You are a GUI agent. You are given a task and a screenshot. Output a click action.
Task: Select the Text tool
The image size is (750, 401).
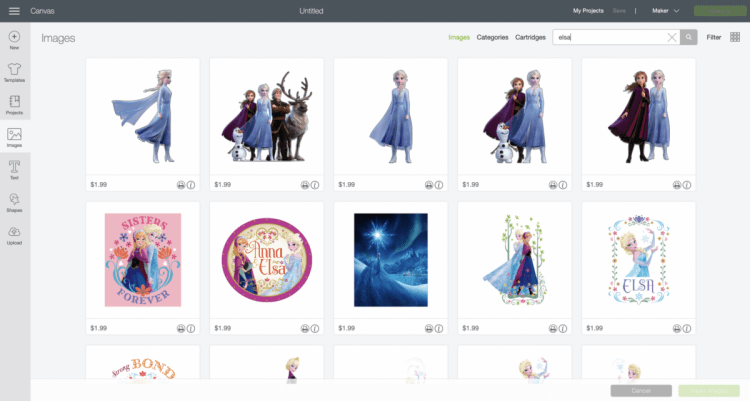14,170
